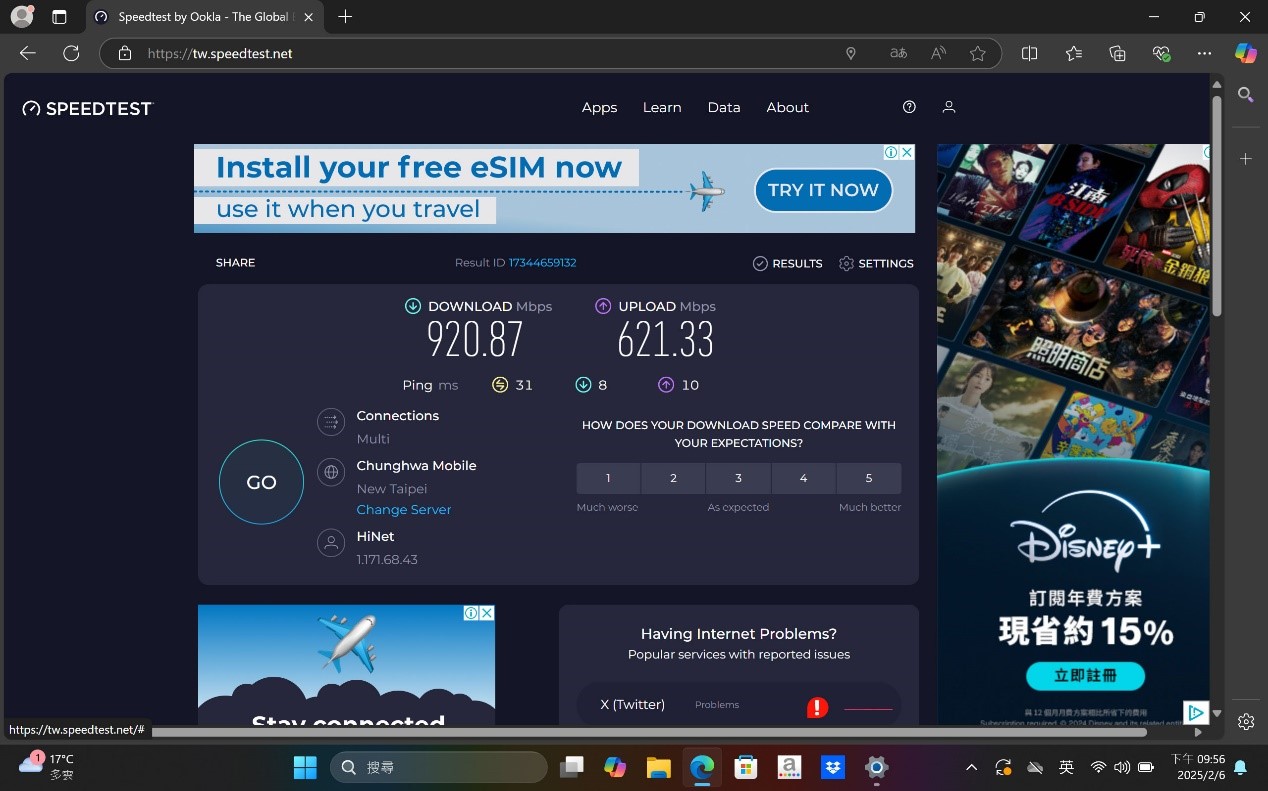Open a new browser tab
Screen dimensions: 1268x791
tap(345, 17)
